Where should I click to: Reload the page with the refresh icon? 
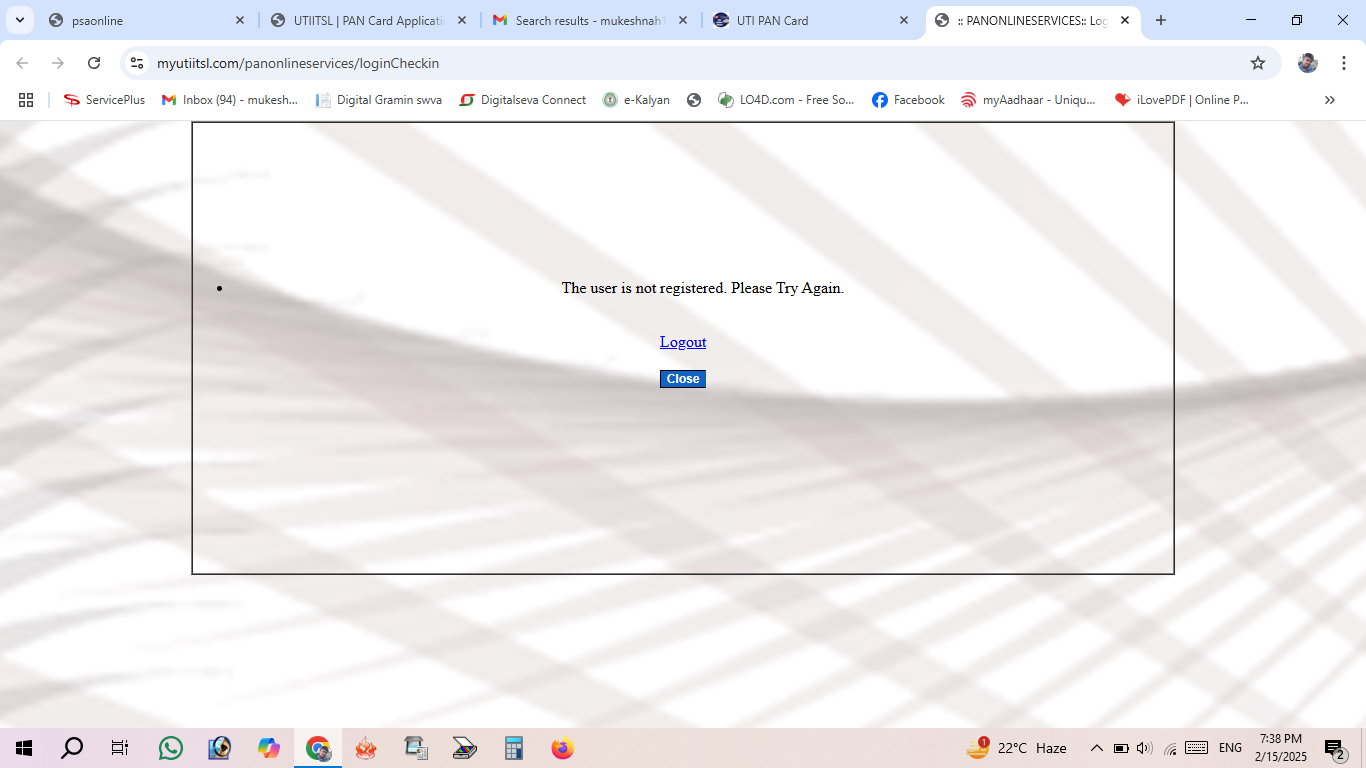(x=94, y=63)
